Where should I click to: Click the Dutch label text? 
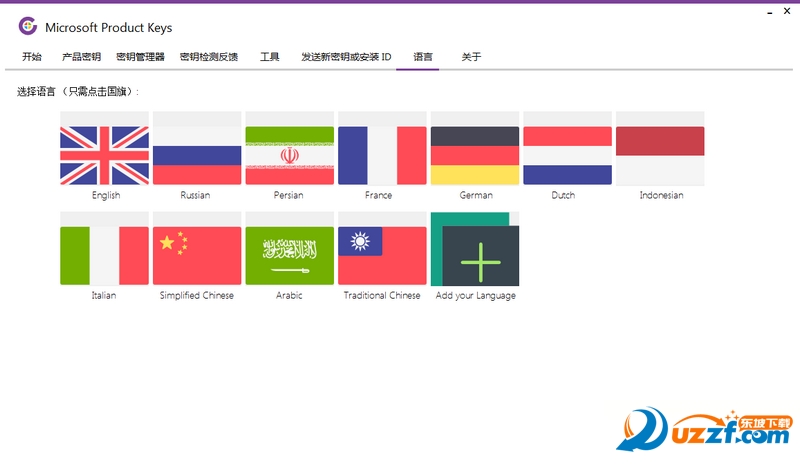coord(563,195)
